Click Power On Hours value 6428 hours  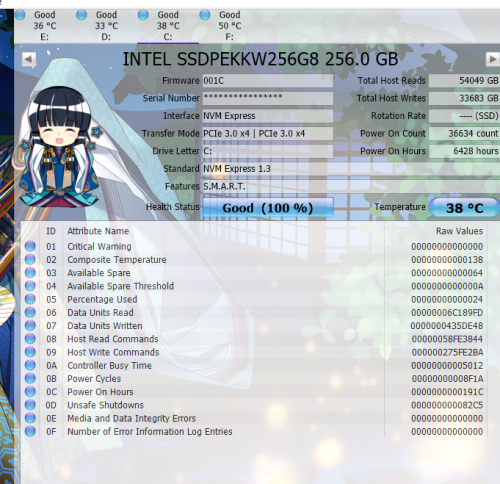[464, 151]
